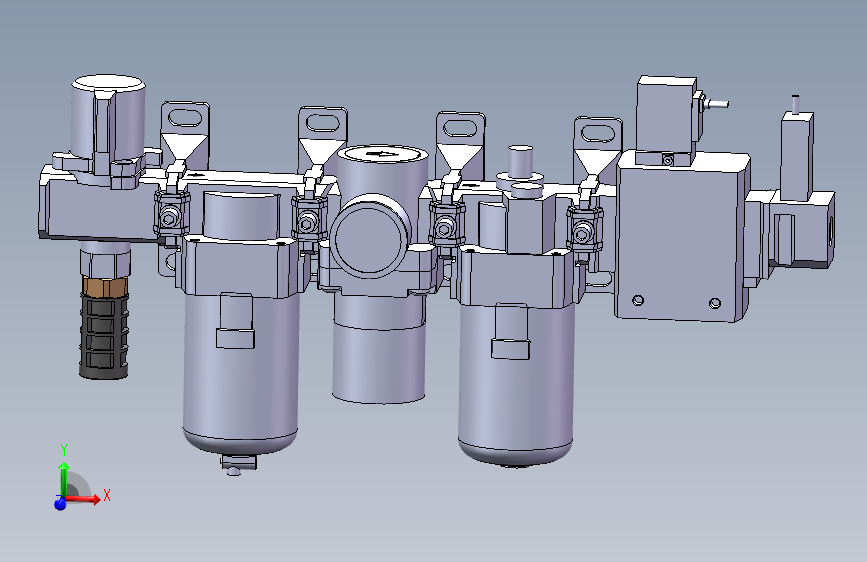Select the rightmost slotted mounting bracket

tap(598, 149)
